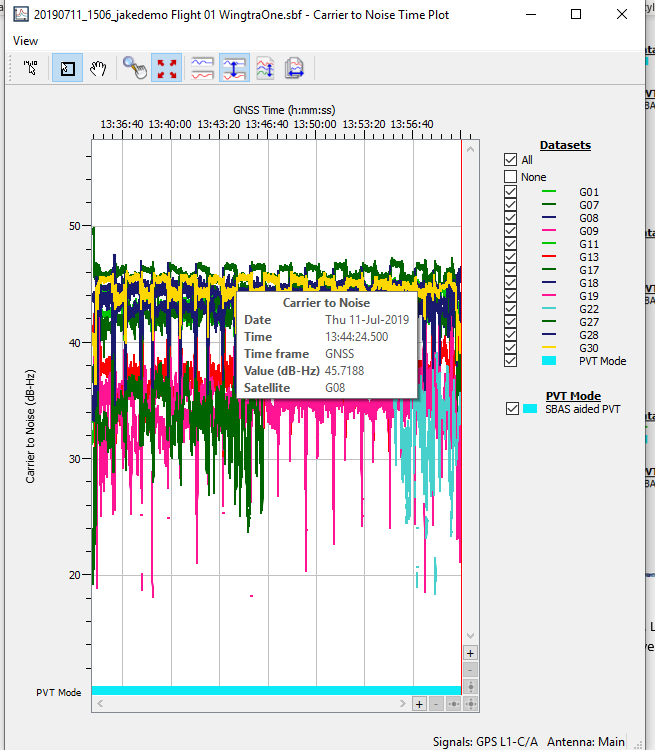Select the magnifier zoom tool
Viewport: 655px width, 750px height.
point(134,69)
